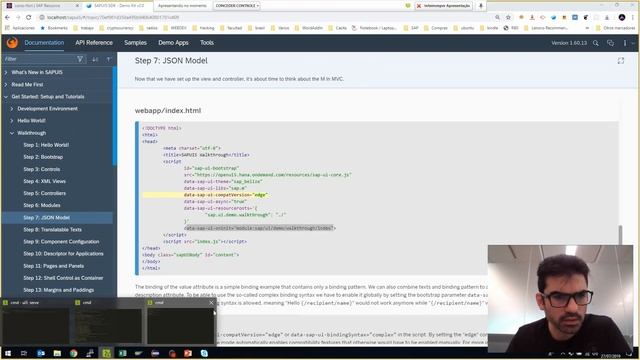Collapse the Walkthrough node
The width and height of the screenshot is (640, 360).
coord(11,133)
